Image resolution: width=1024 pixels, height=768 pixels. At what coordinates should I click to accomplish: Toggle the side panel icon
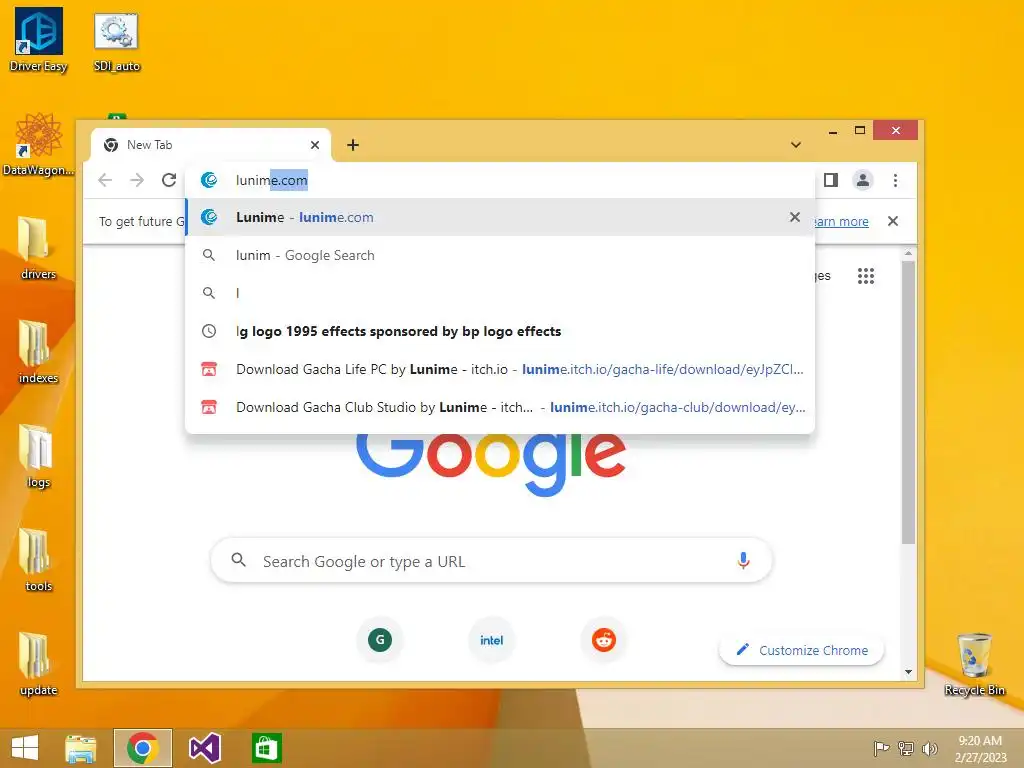click(831, 180)
